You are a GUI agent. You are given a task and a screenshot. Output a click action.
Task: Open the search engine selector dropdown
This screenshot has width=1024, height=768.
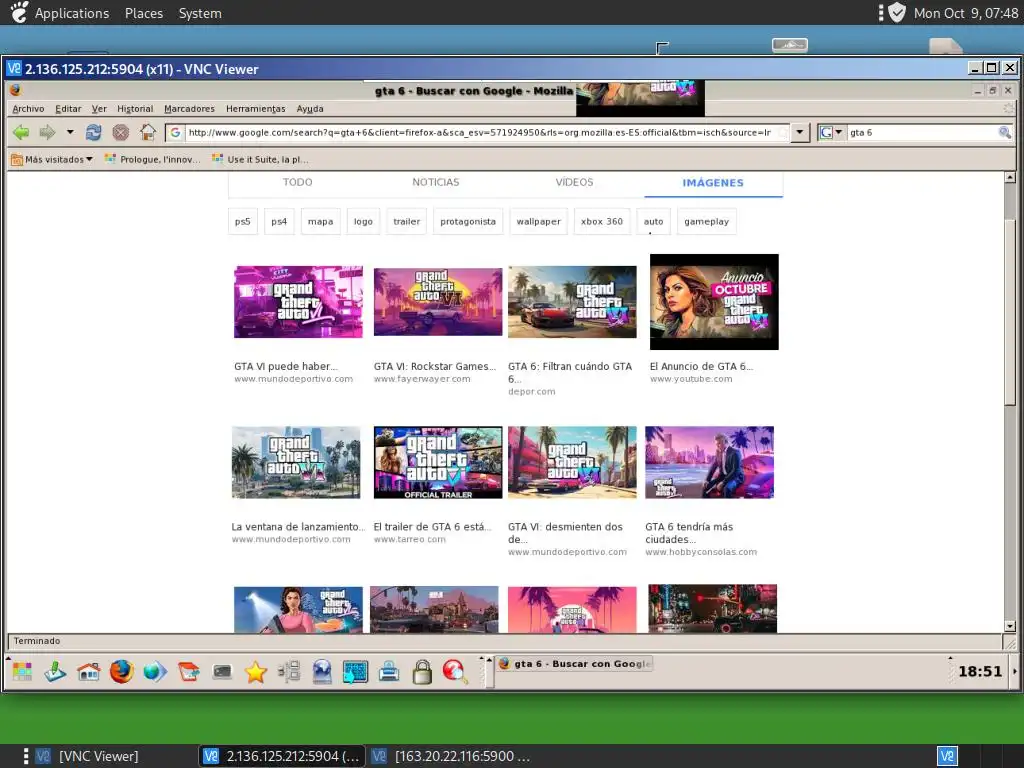tap(831, 133)
